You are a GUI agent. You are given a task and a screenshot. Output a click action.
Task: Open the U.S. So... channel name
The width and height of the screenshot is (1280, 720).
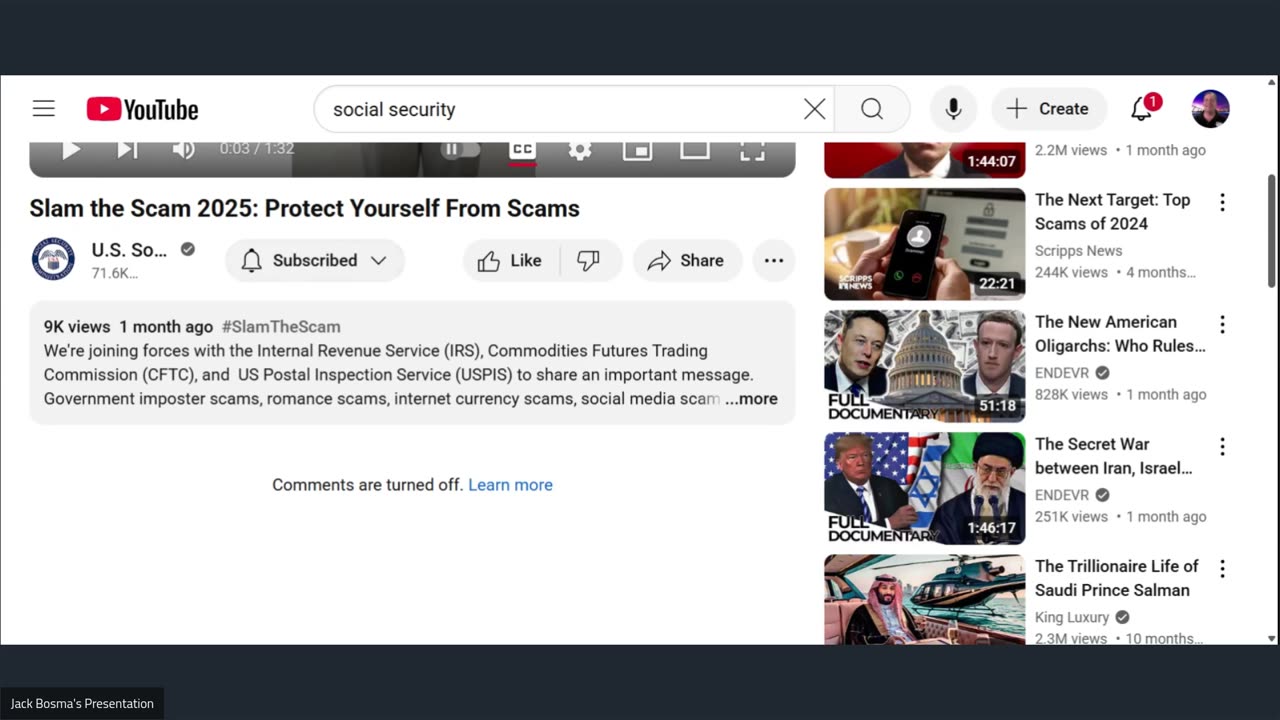click(x=129, y=250)
